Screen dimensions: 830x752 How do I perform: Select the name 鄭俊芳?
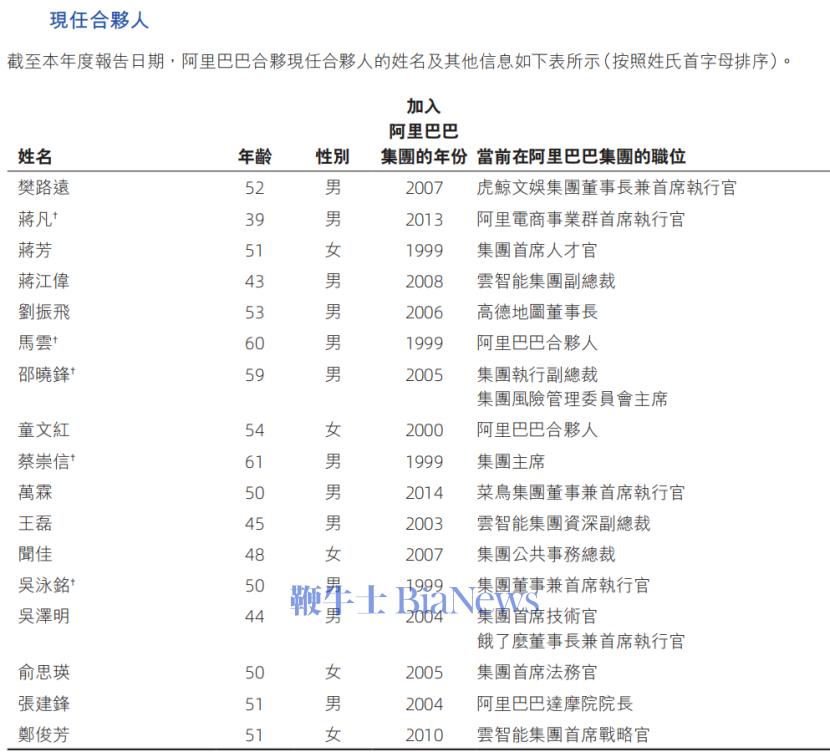[x=43, y=735]
